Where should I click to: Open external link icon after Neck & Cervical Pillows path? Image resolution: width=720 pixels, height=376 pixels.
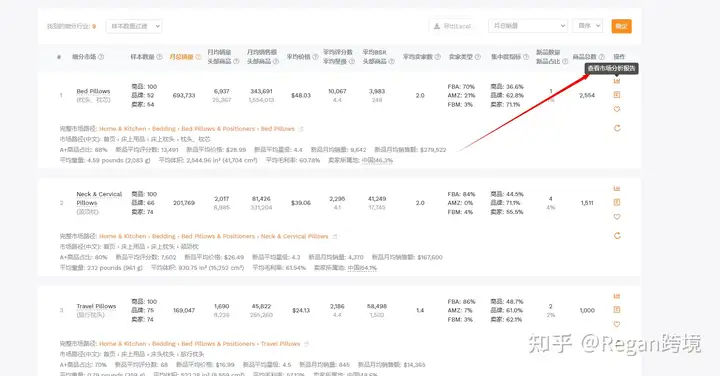pyautogui.click(x=335, y=236)
